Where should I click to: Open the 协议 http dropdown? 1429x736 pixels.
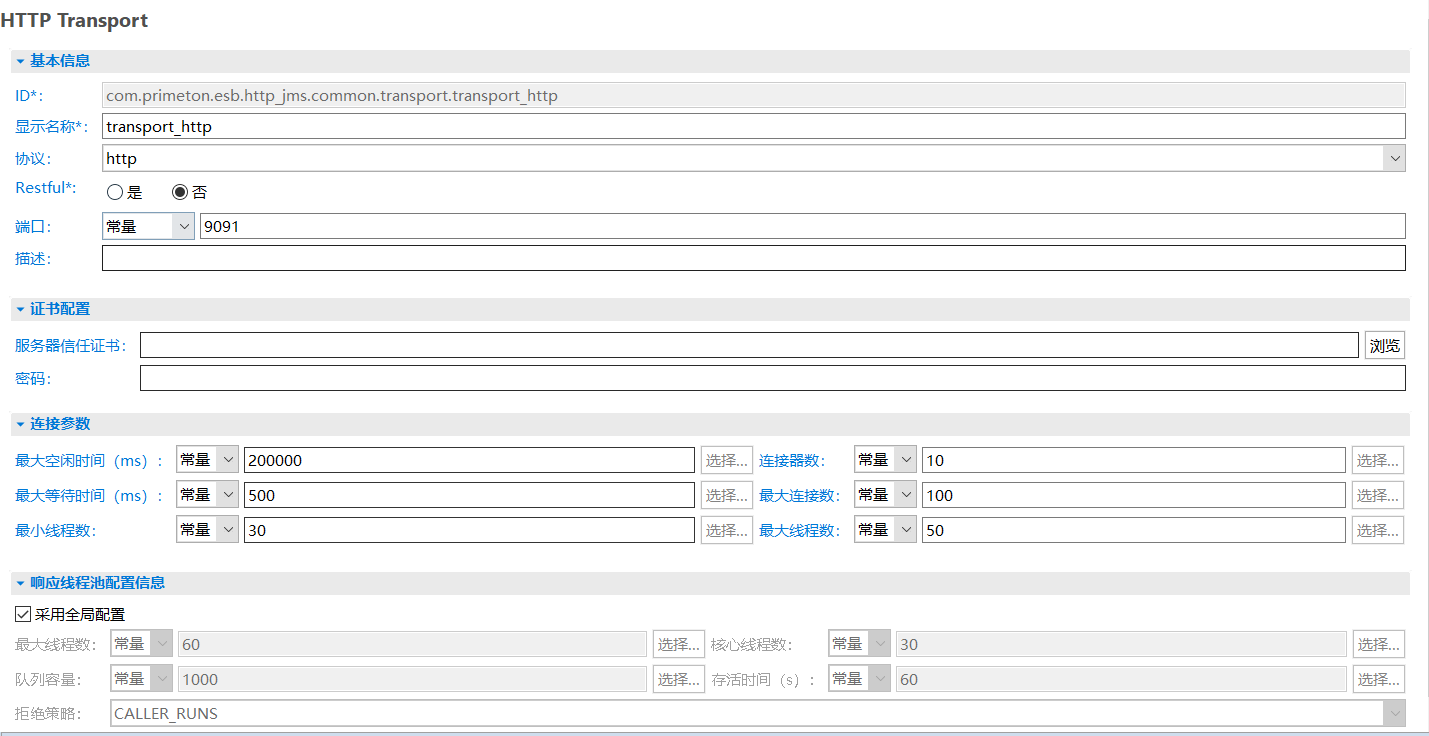[x=1394, y=158]
